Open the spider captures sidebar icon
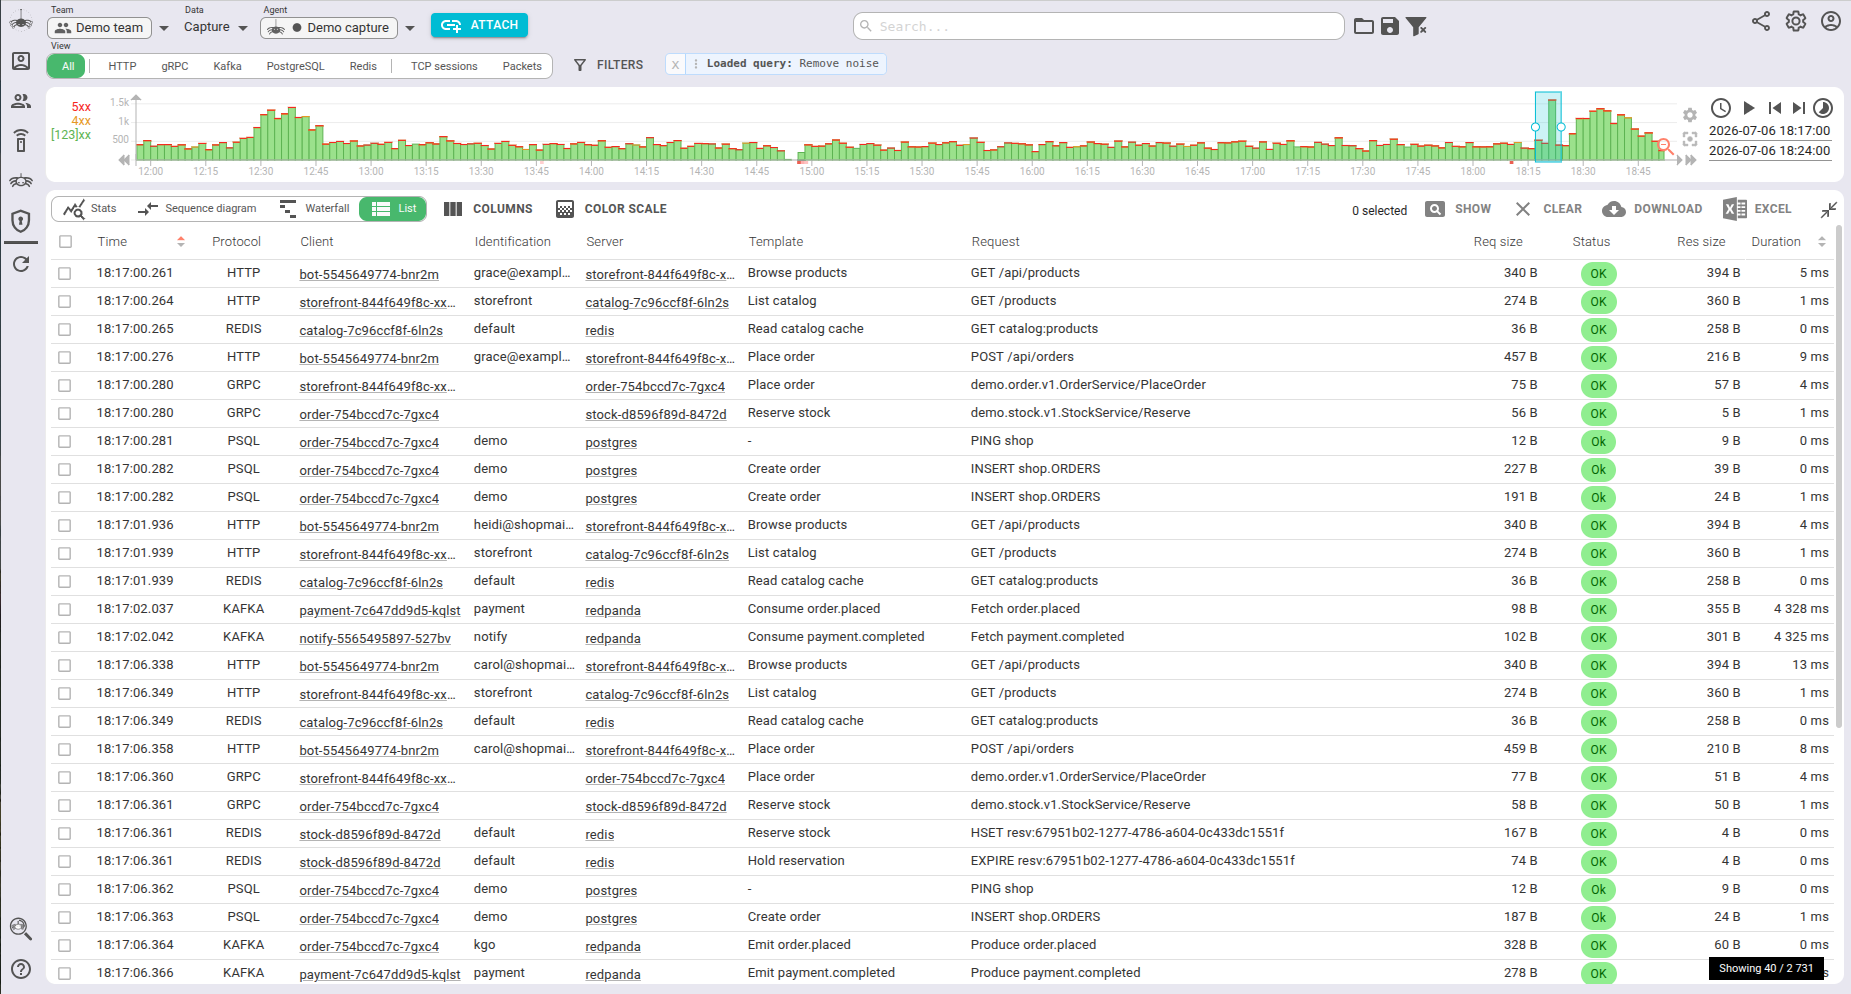Viewport: 1851px width, 994px height. pos(21,181)
